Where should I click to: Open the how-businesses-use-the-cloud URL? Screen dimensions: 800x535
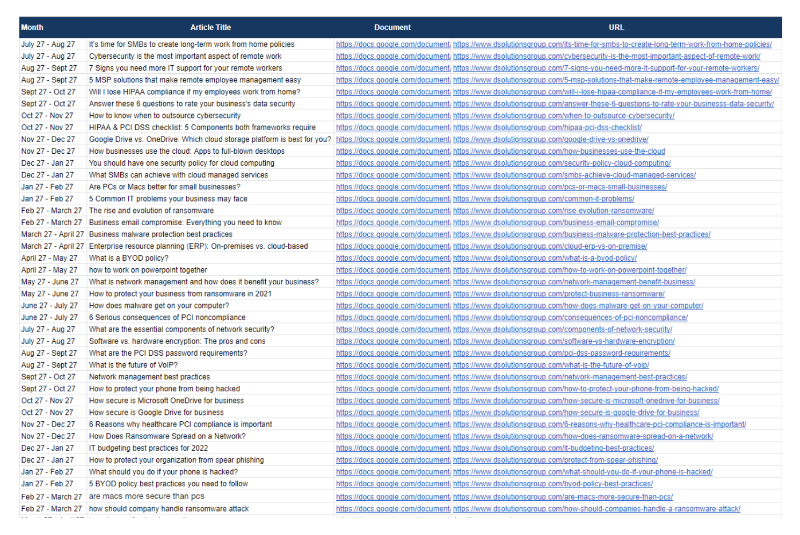tap(559, 151)
